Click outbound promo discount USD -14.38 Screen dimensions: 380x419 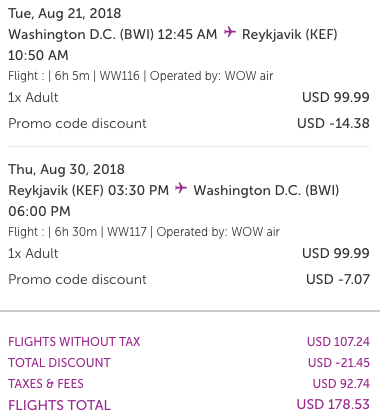click(333, 123)
